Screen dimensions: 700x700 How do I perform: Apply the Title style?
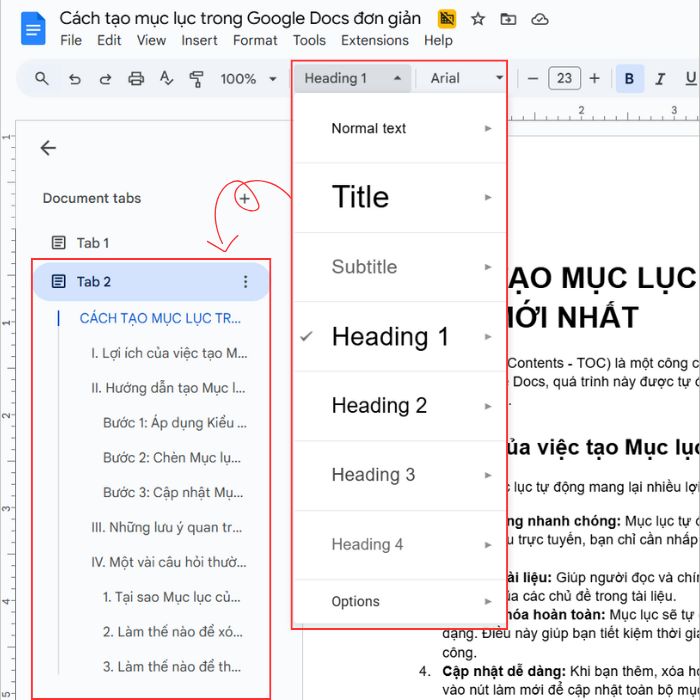tap(400, 198)
